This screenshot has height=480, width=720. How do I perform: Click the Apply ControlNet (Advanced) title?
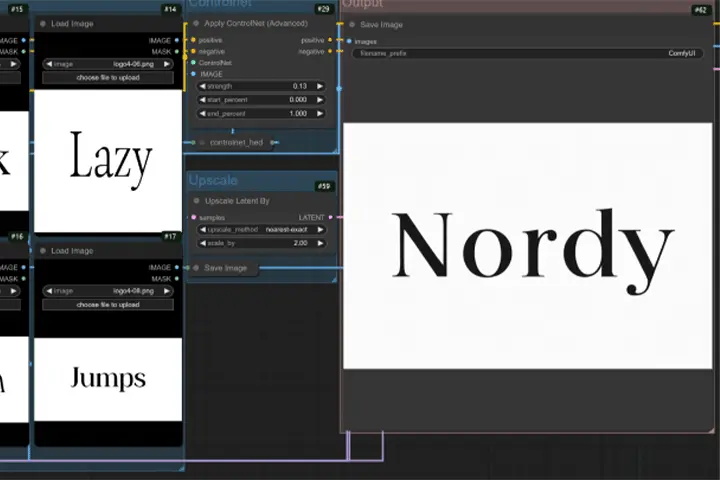(x=256, y=23)
